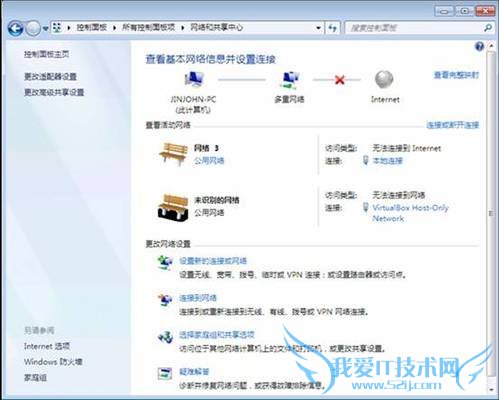Click the scrollbar down arrow

tap(491, 389)
